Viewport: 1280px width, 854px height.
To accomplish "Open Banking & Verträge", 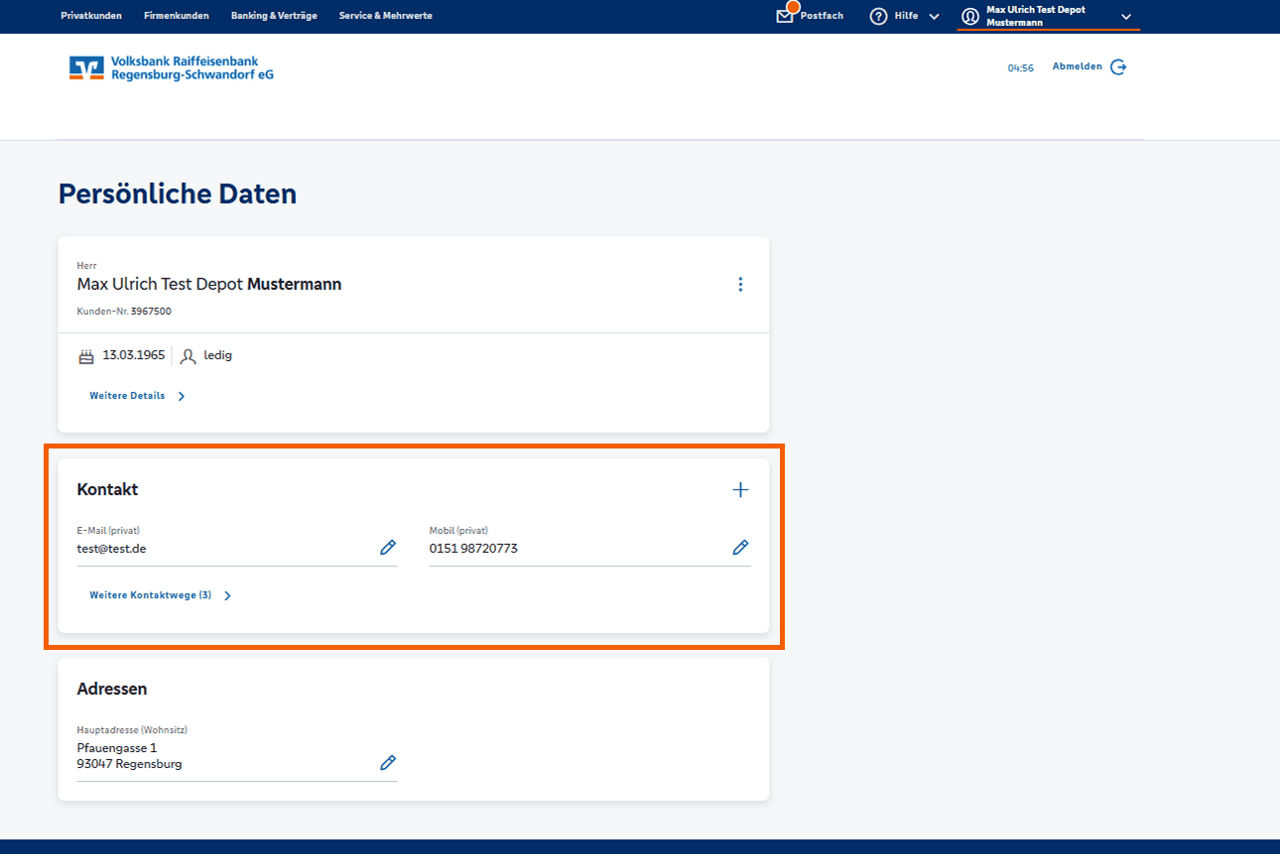I will coord(273,16).
